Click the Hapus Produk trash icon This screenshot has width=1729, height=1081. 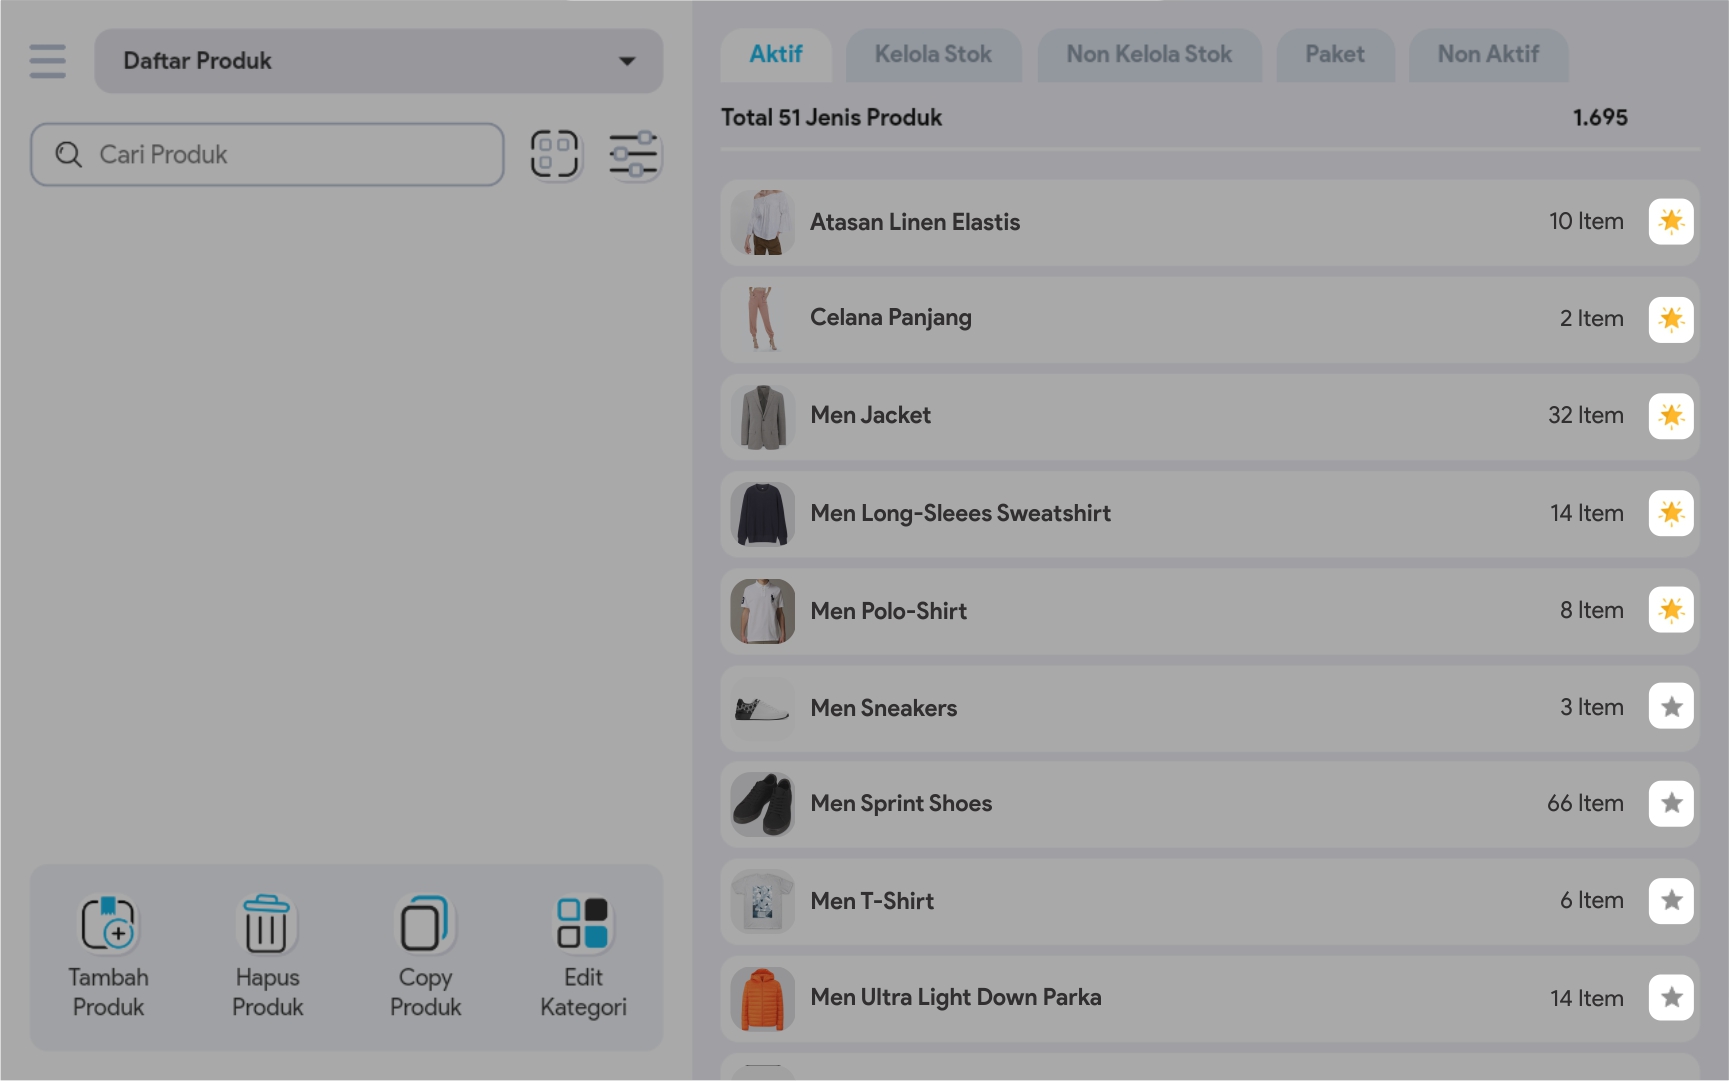click(266, 923)
